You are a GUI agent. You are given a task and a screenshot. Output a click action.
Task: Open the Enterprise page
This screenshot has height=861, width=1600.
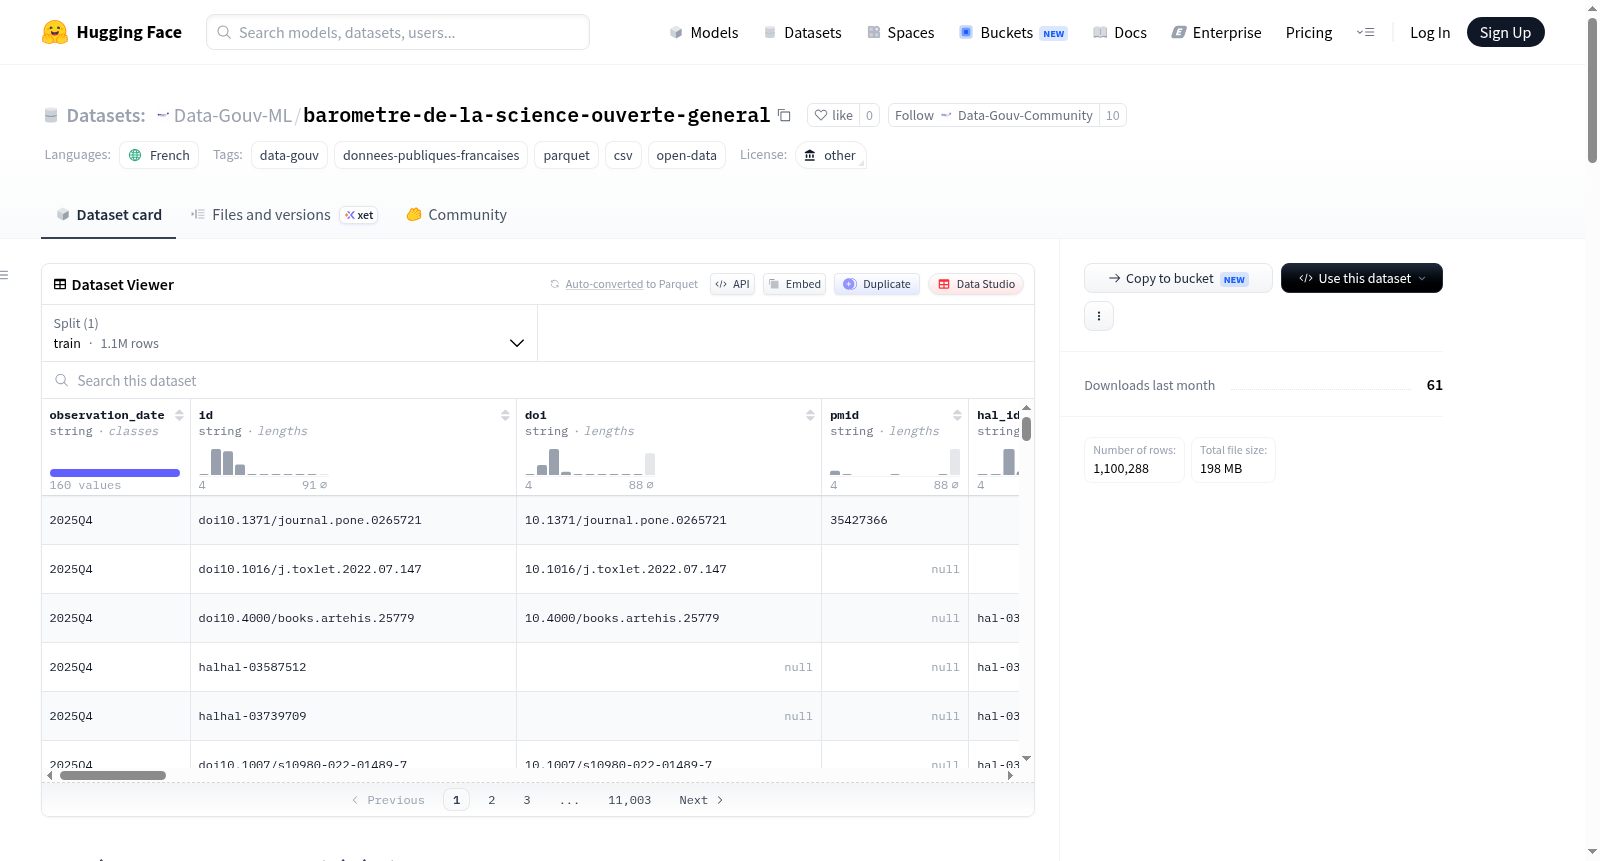tap(1216, 32)
